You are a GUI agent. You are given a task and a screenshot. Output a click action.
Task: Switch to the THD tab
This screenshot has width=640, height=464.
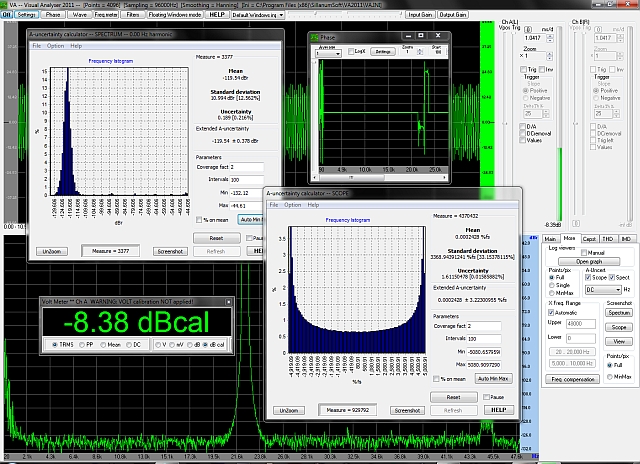[x=610, y=239]
